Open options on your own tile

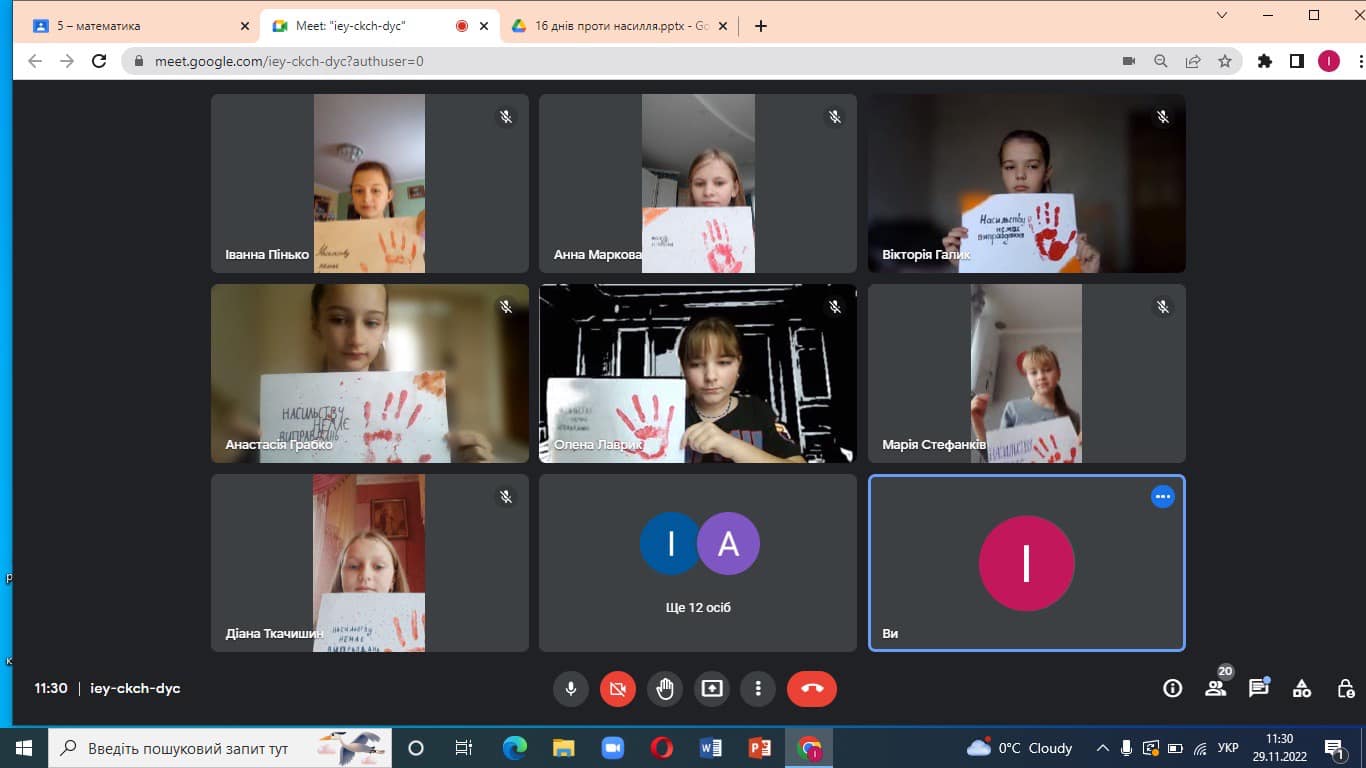click(x=1162, y=496)
